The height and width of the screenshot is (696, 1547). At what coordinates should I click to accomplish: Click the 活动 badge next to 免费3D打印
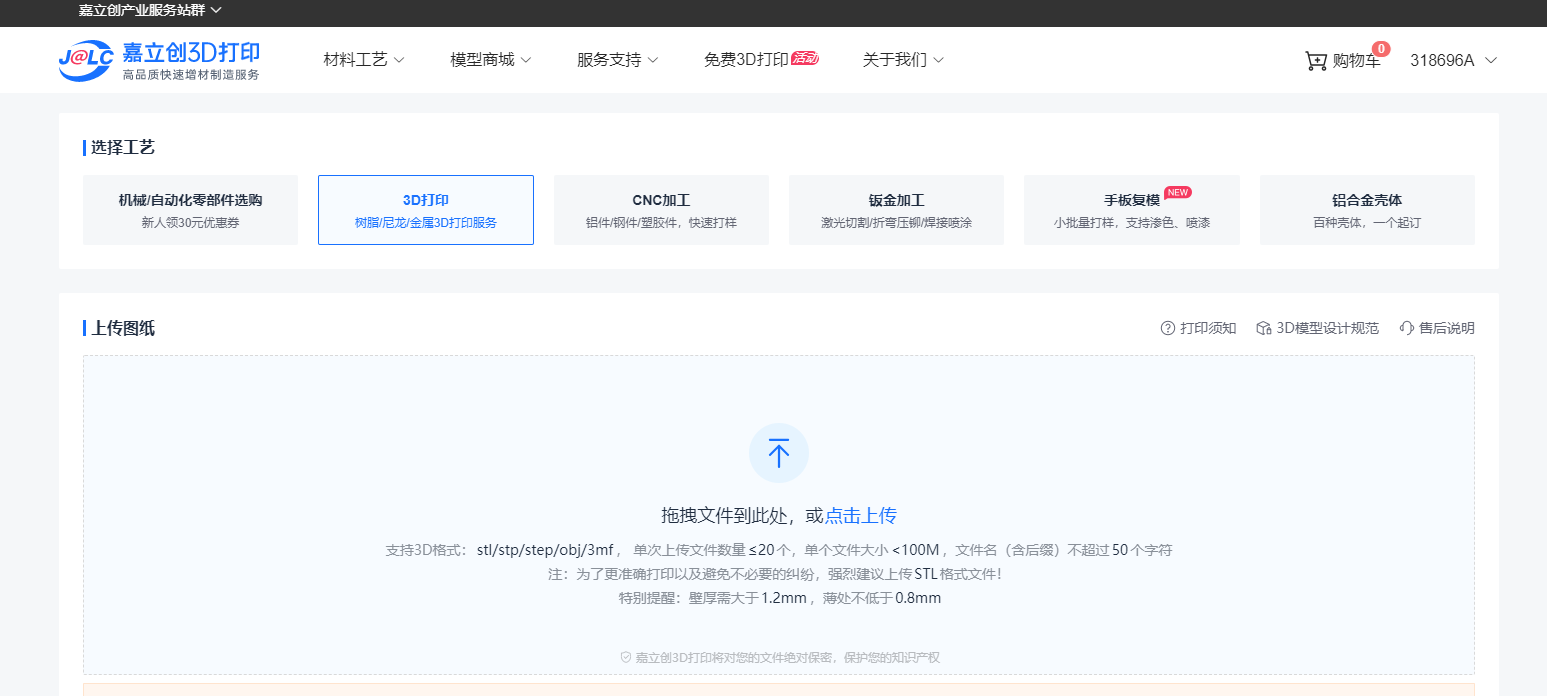[805, 58]
